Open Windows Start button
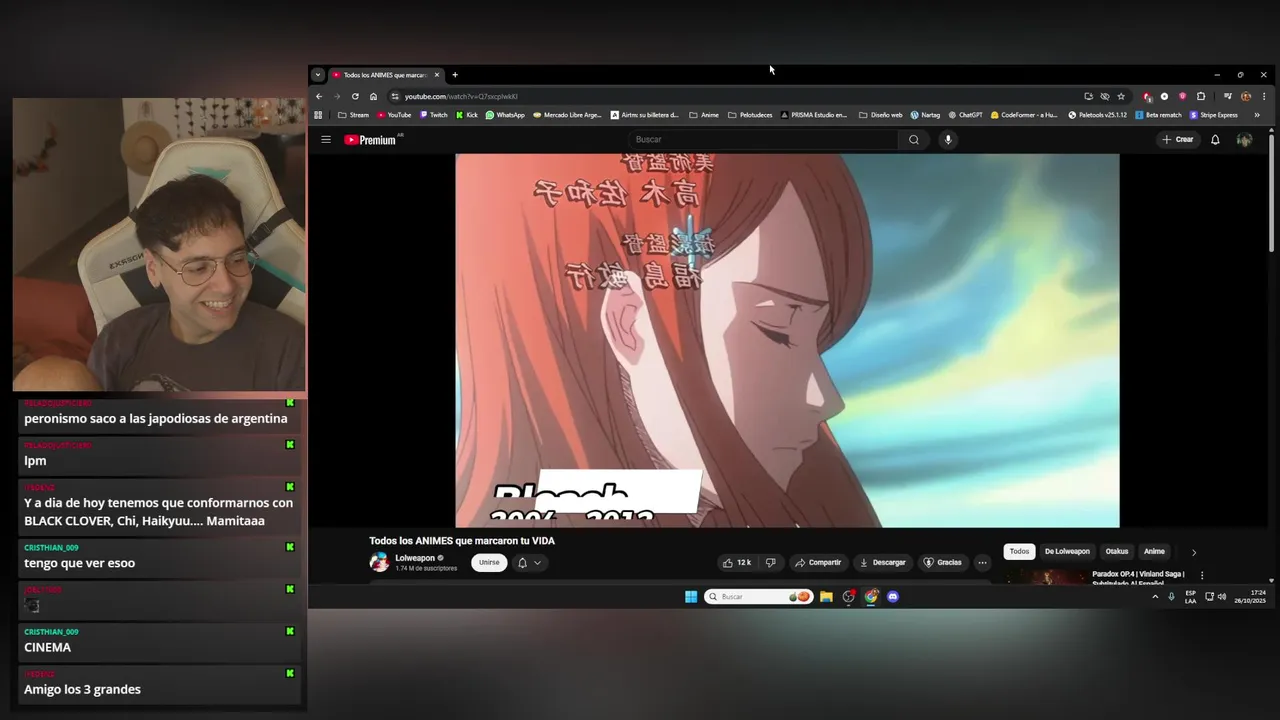The image size is (1280, 720). 691,597
